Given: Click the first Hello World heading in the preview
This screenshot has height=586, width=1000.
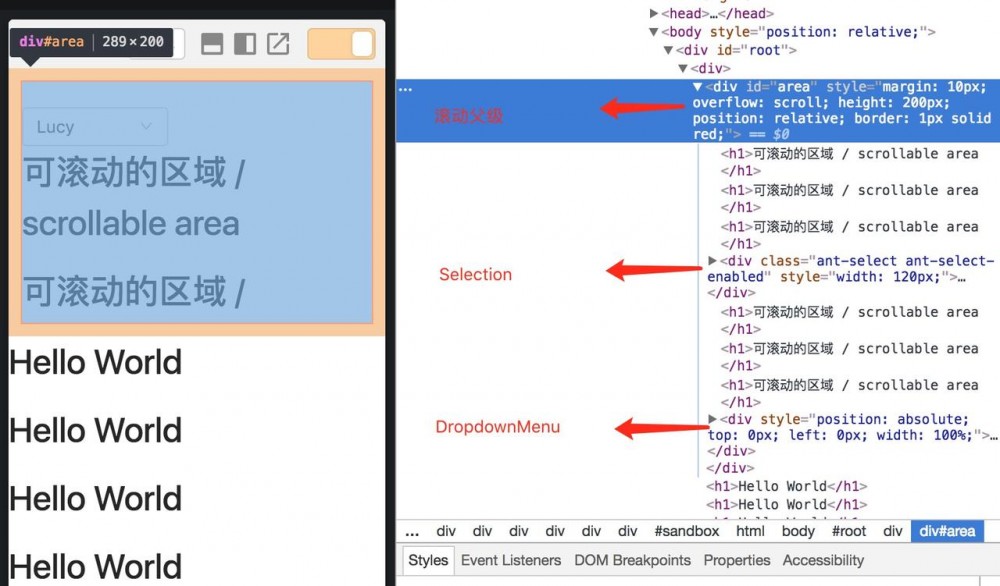Looking at the screenshot, I should click(96, 362).
